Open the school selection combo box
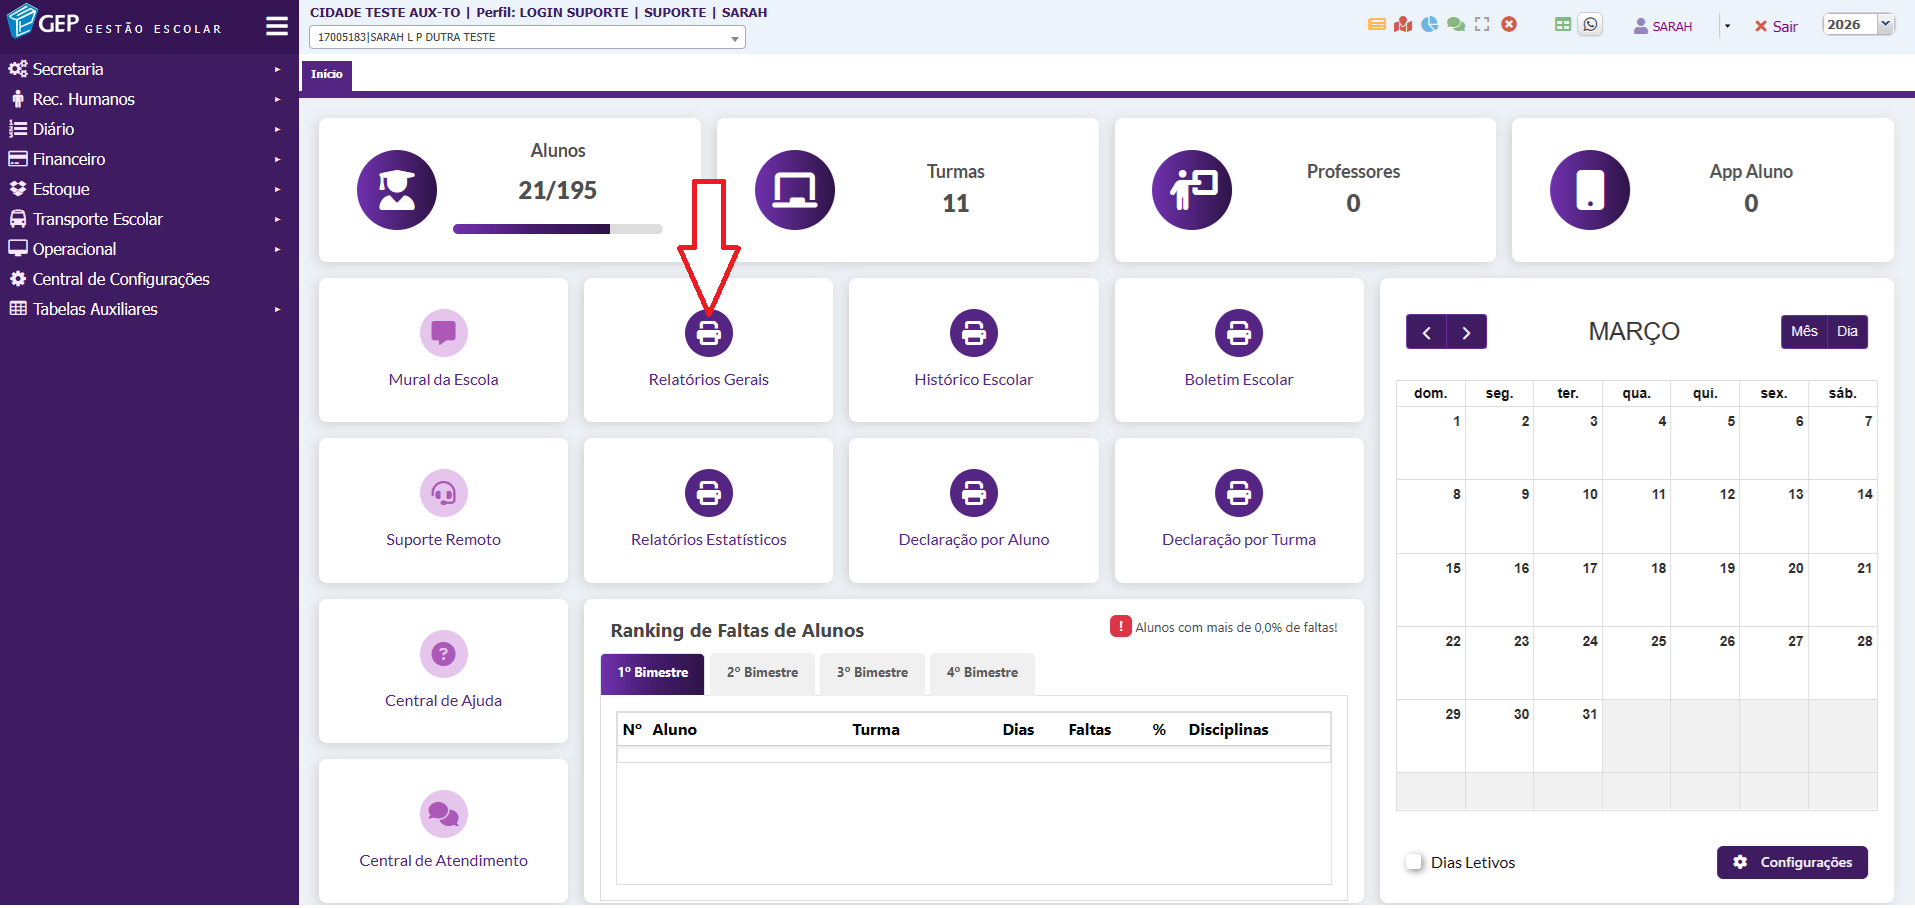 (x=527, y=37)
